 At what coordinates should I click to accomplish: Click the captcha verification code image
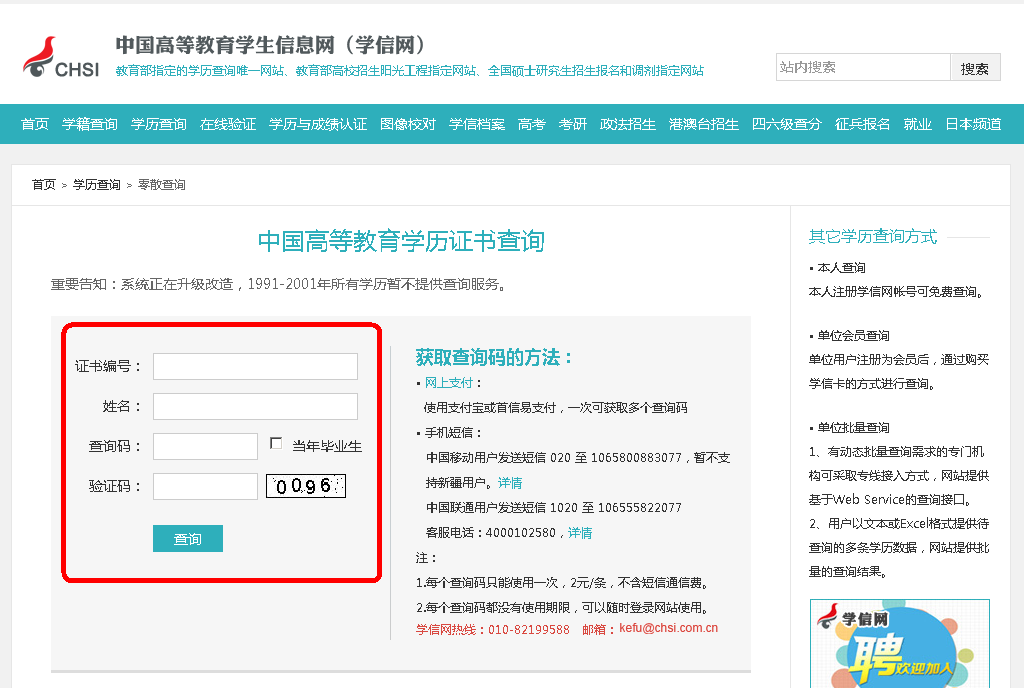[x=305, y=486]
